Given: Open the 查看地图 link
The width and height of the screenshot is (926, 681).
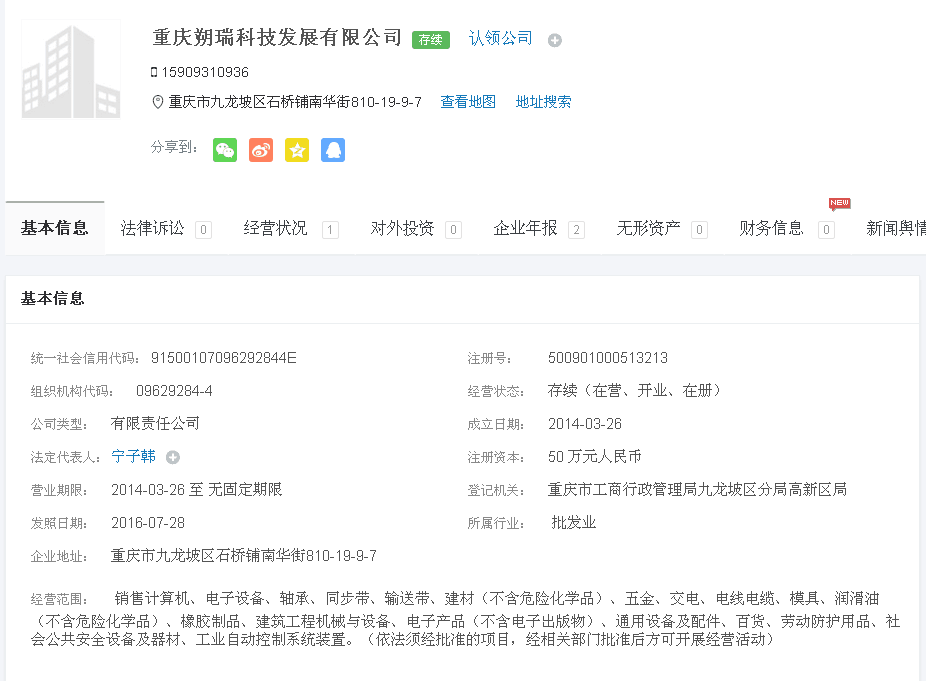Looking at the screenshot, I should pos(468,102).
